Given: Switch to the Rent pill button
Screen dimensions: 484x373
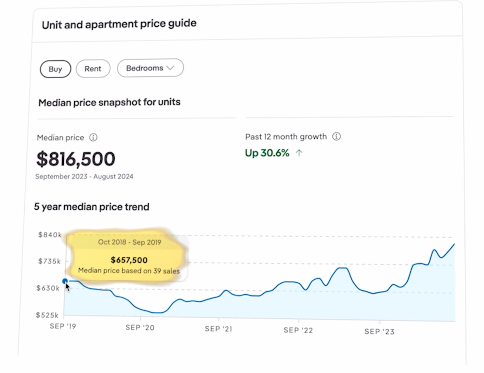Looking at the screenshot, I should [93, 69].
